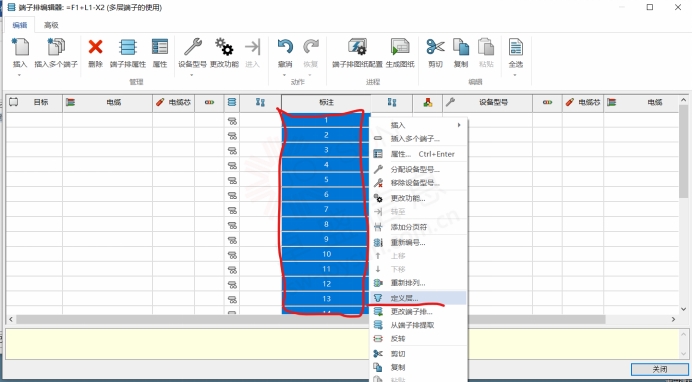Select terminal 13 in the 标注 column
The height and width of the screenshot is (382, 693).
tap(326, 299)
